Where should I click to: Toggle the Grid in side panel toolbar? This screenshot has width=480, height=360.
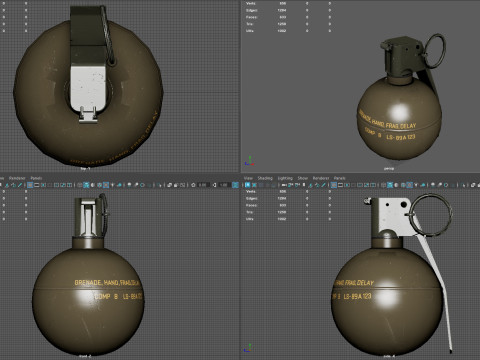[334, 185]
